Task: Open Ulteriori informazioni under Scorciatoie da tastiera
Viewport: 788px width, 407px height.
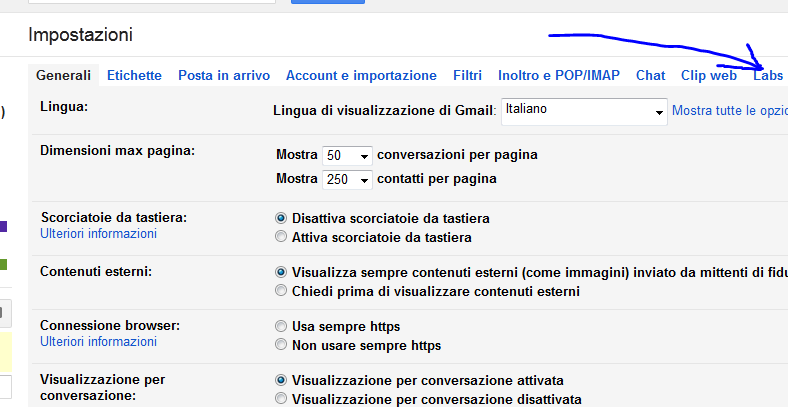Action: tap(98, 234)
